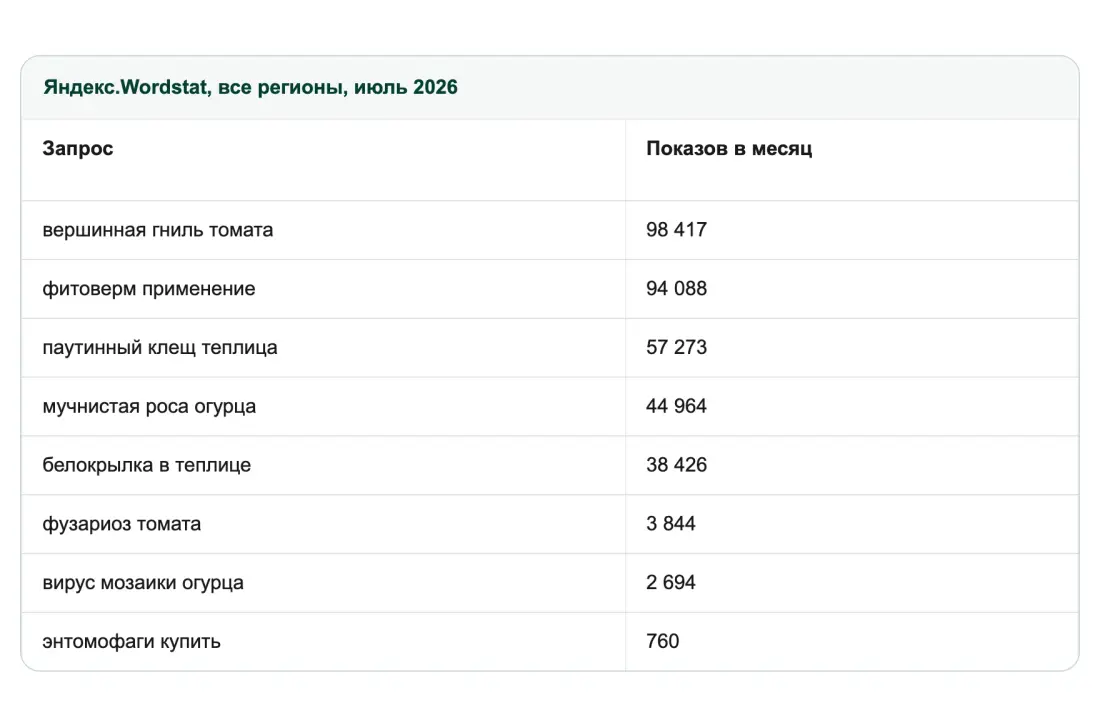Select the query 'паутинный клещ теплица'
The image size is (1100, 728).
coord(160,348)
